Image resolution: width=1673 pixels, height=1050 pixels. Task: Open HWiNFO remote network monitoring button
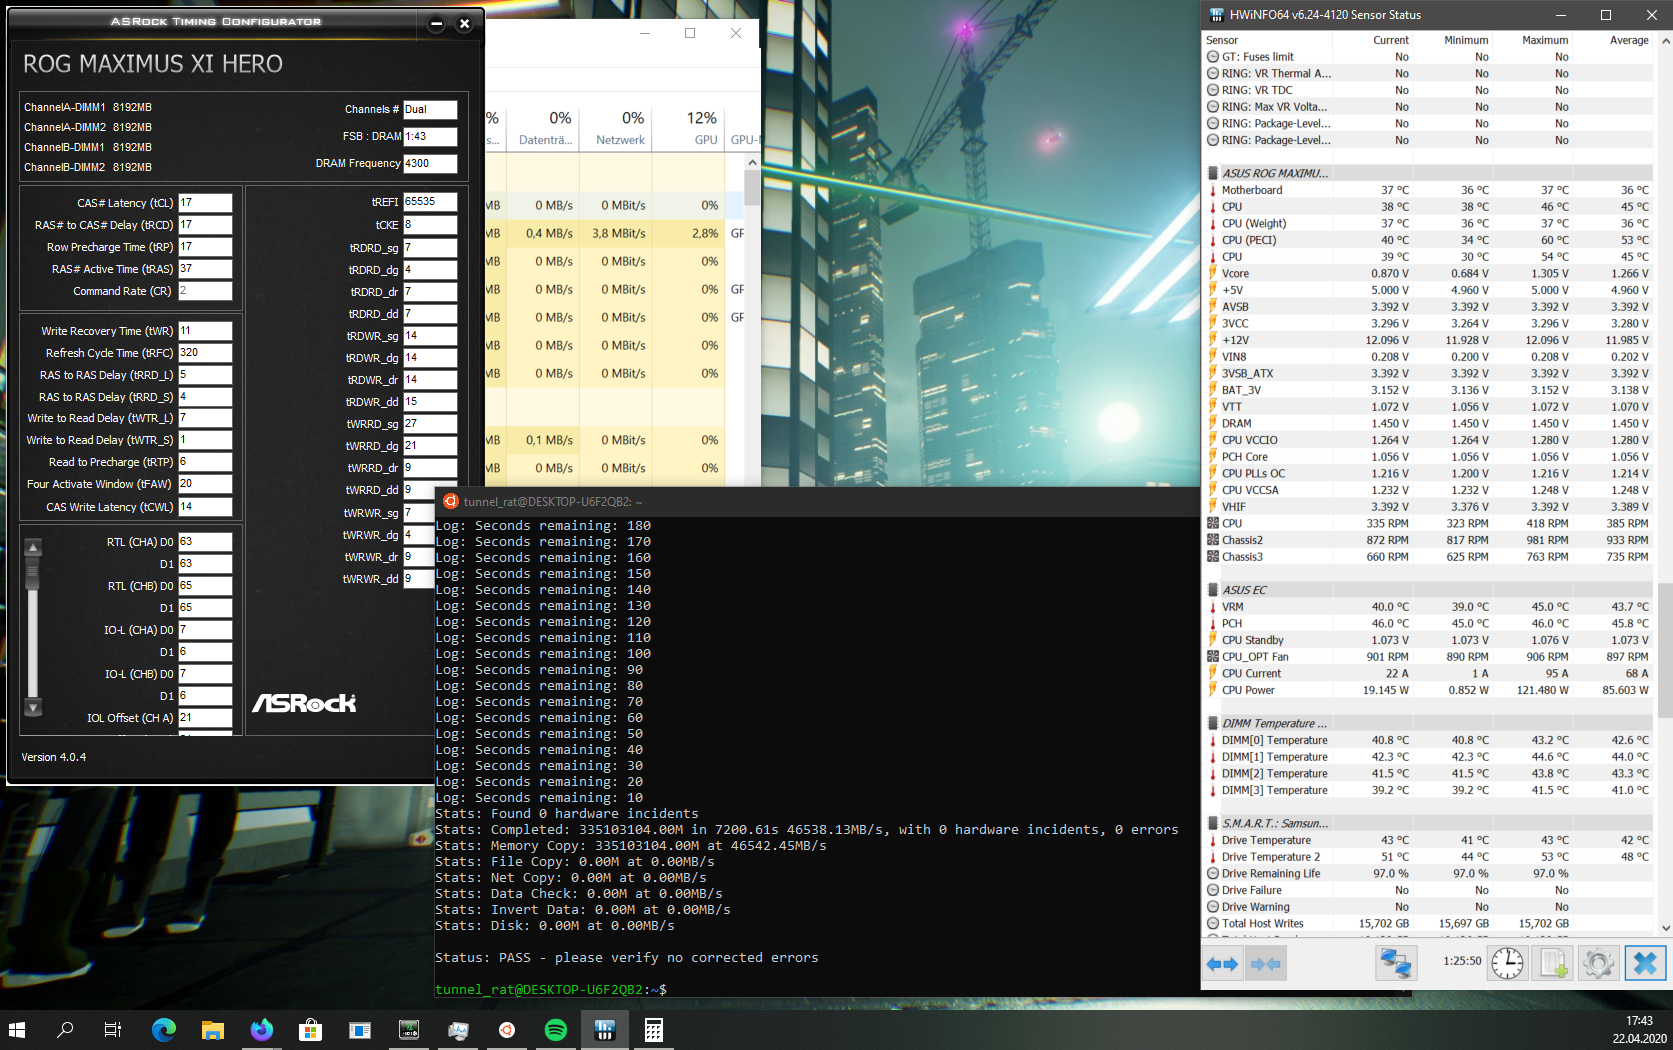pyautogui.click(x=1395, y=964)
